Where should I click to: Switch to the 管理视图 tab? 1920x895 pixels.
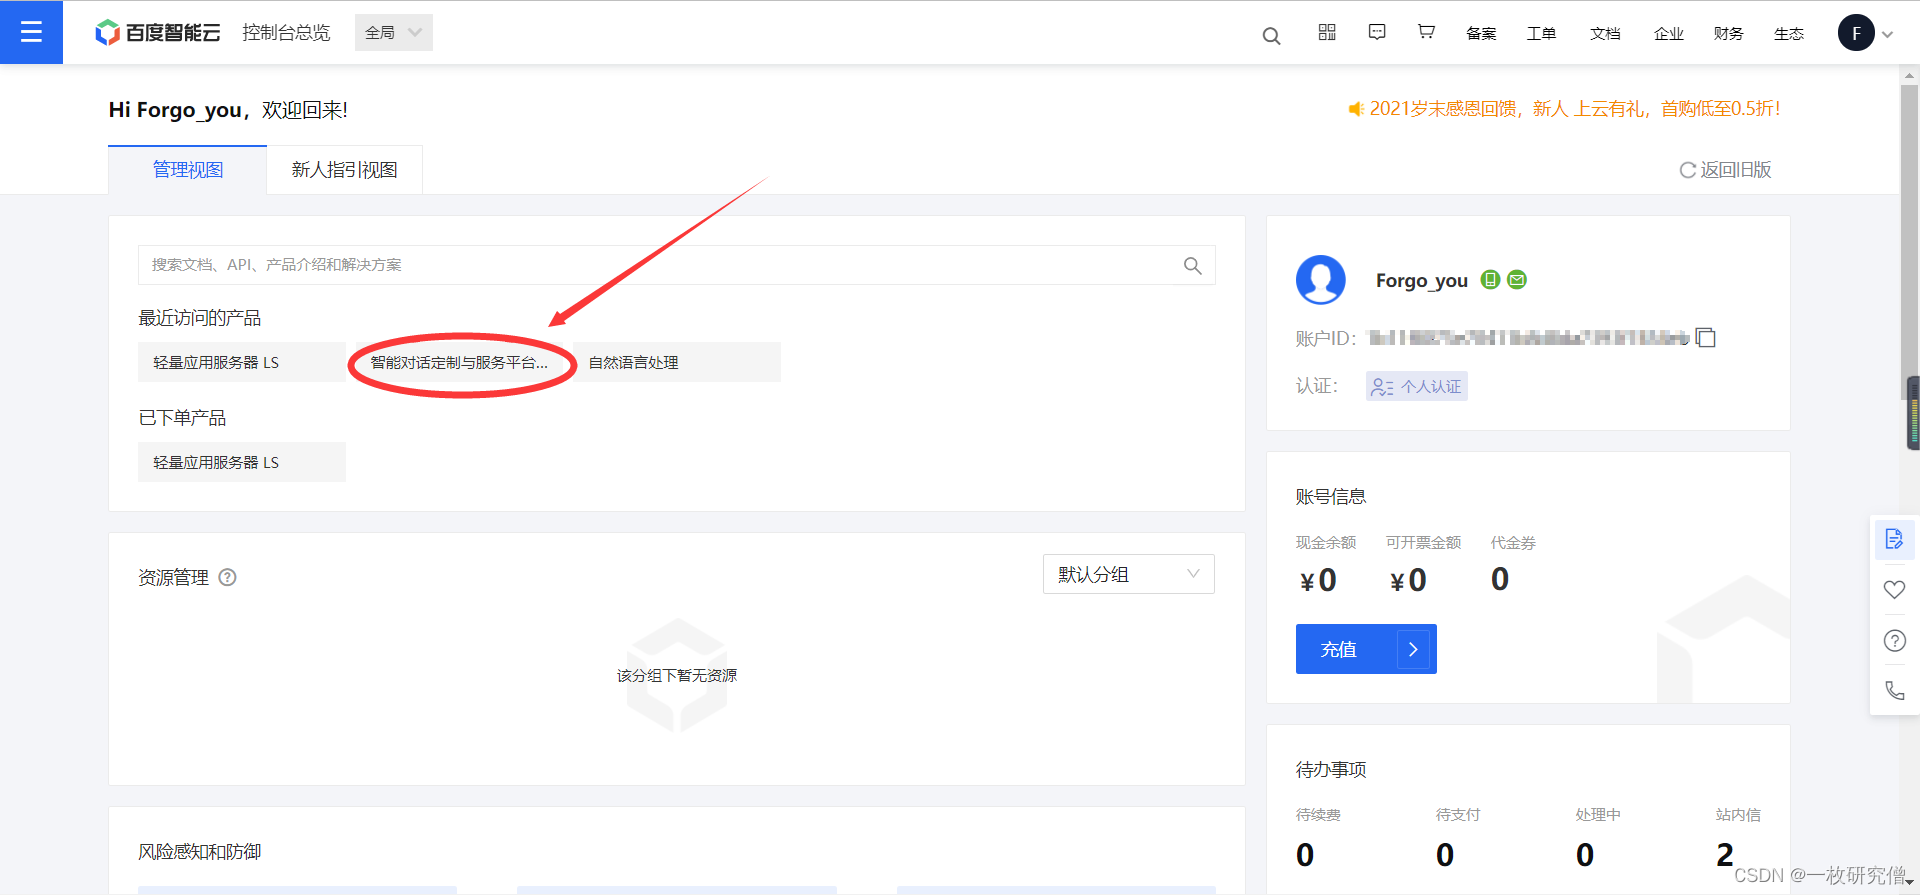tap(188, 170)
